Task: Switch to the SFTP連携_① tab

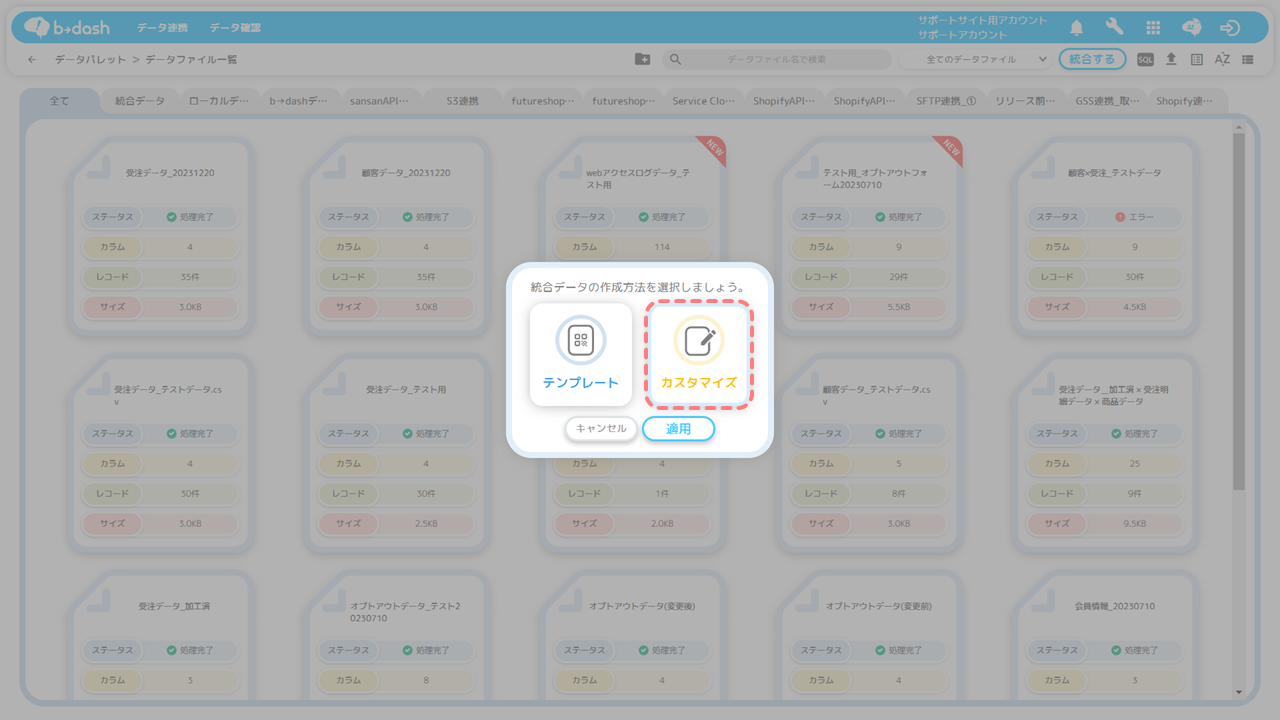Action: coord(946,101)
